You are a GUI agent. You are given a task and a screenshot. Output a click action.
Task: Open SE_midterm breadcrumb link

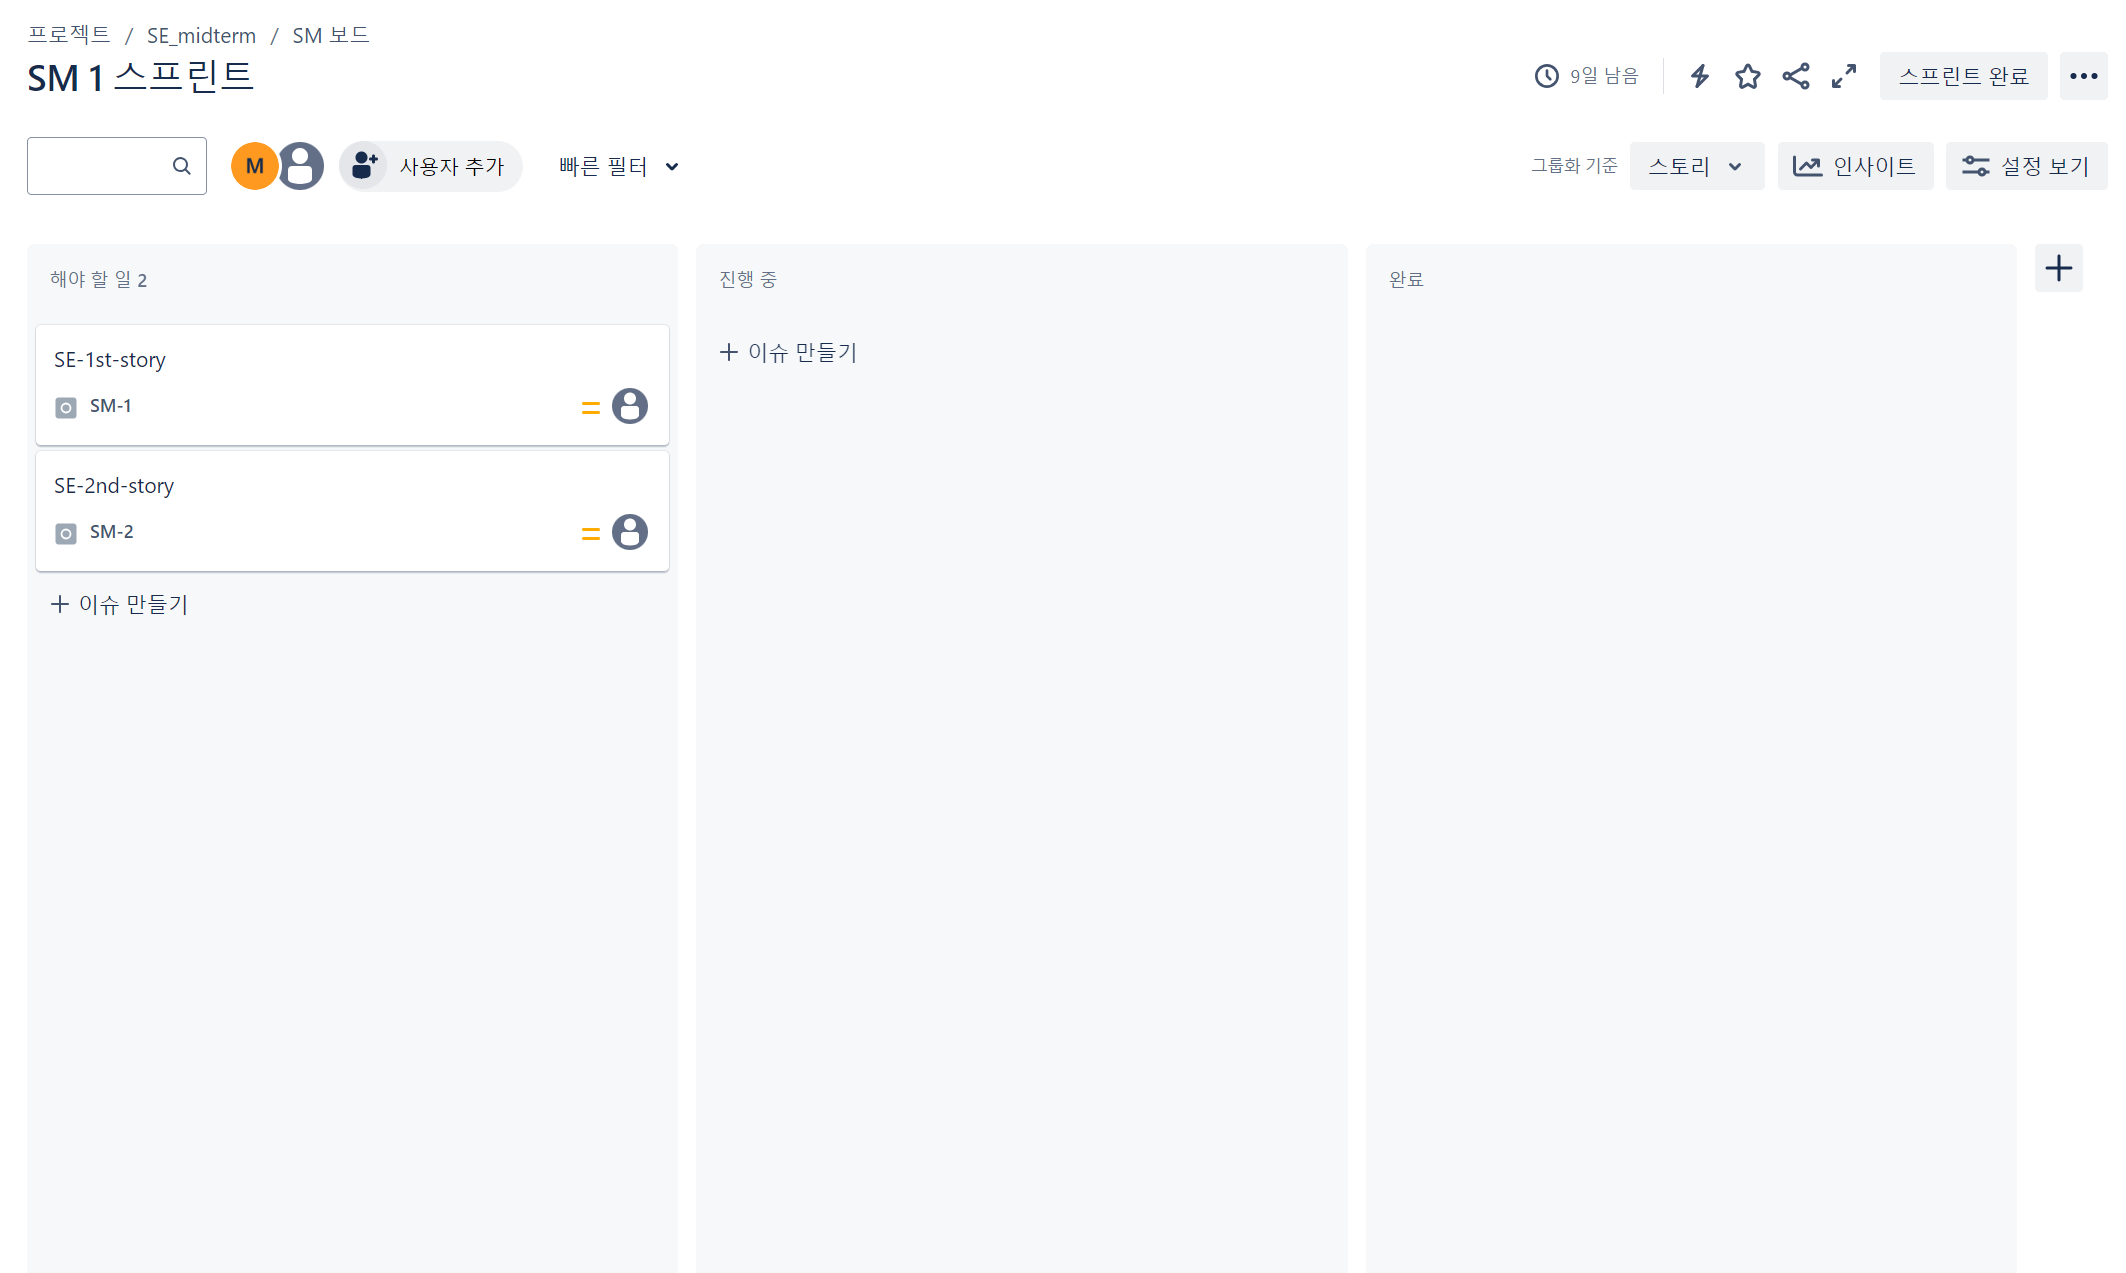coord(201,35)
